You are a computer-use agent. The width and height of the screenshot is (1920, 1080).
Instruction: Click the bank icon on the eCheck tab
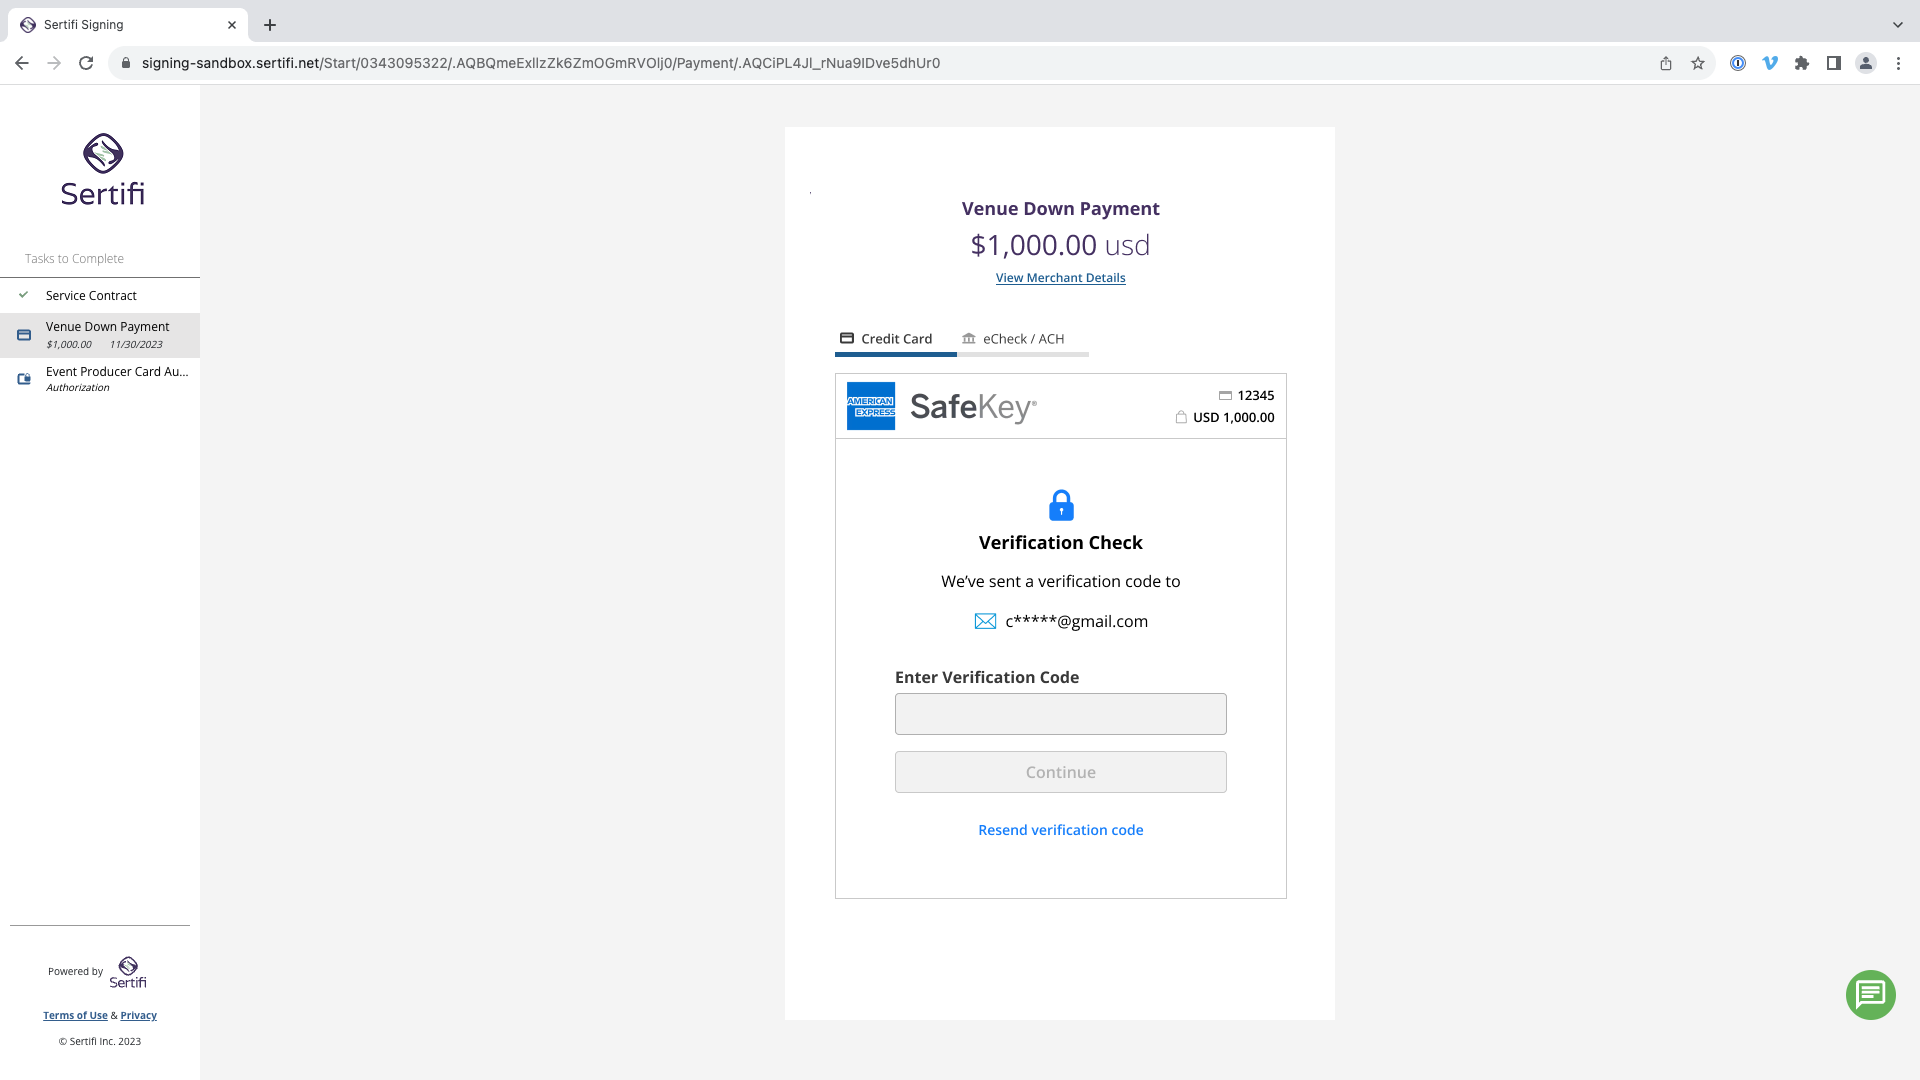pos(968,339)
